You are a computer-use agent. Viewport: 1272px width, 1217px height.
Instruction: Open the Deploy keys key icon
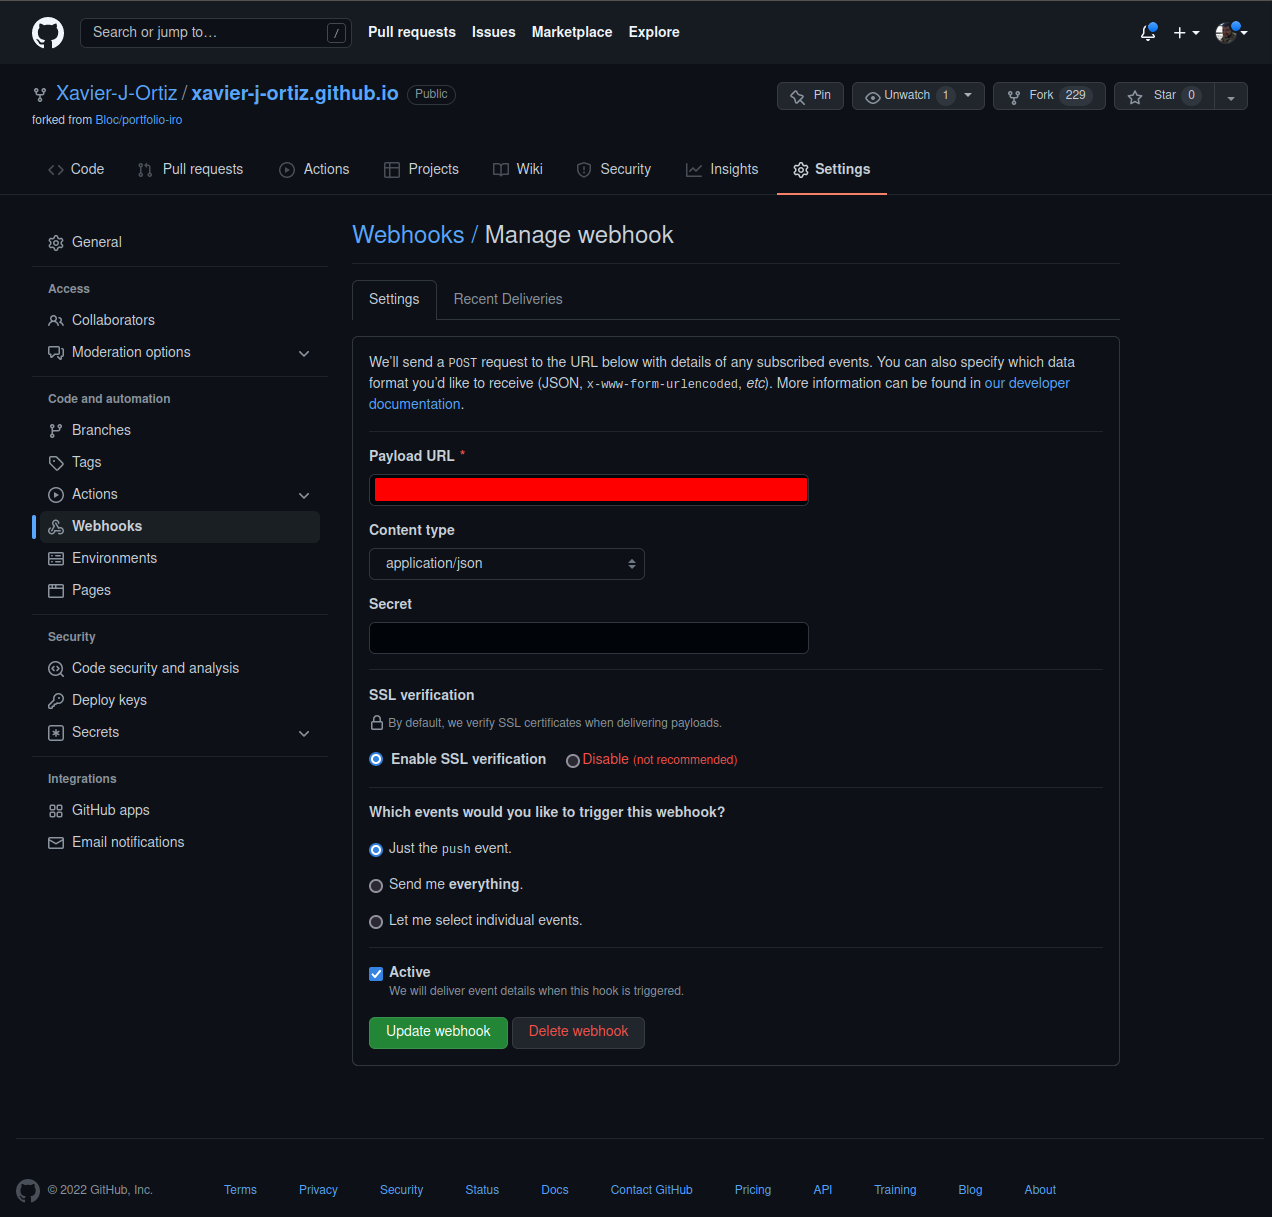pos(55,700)
